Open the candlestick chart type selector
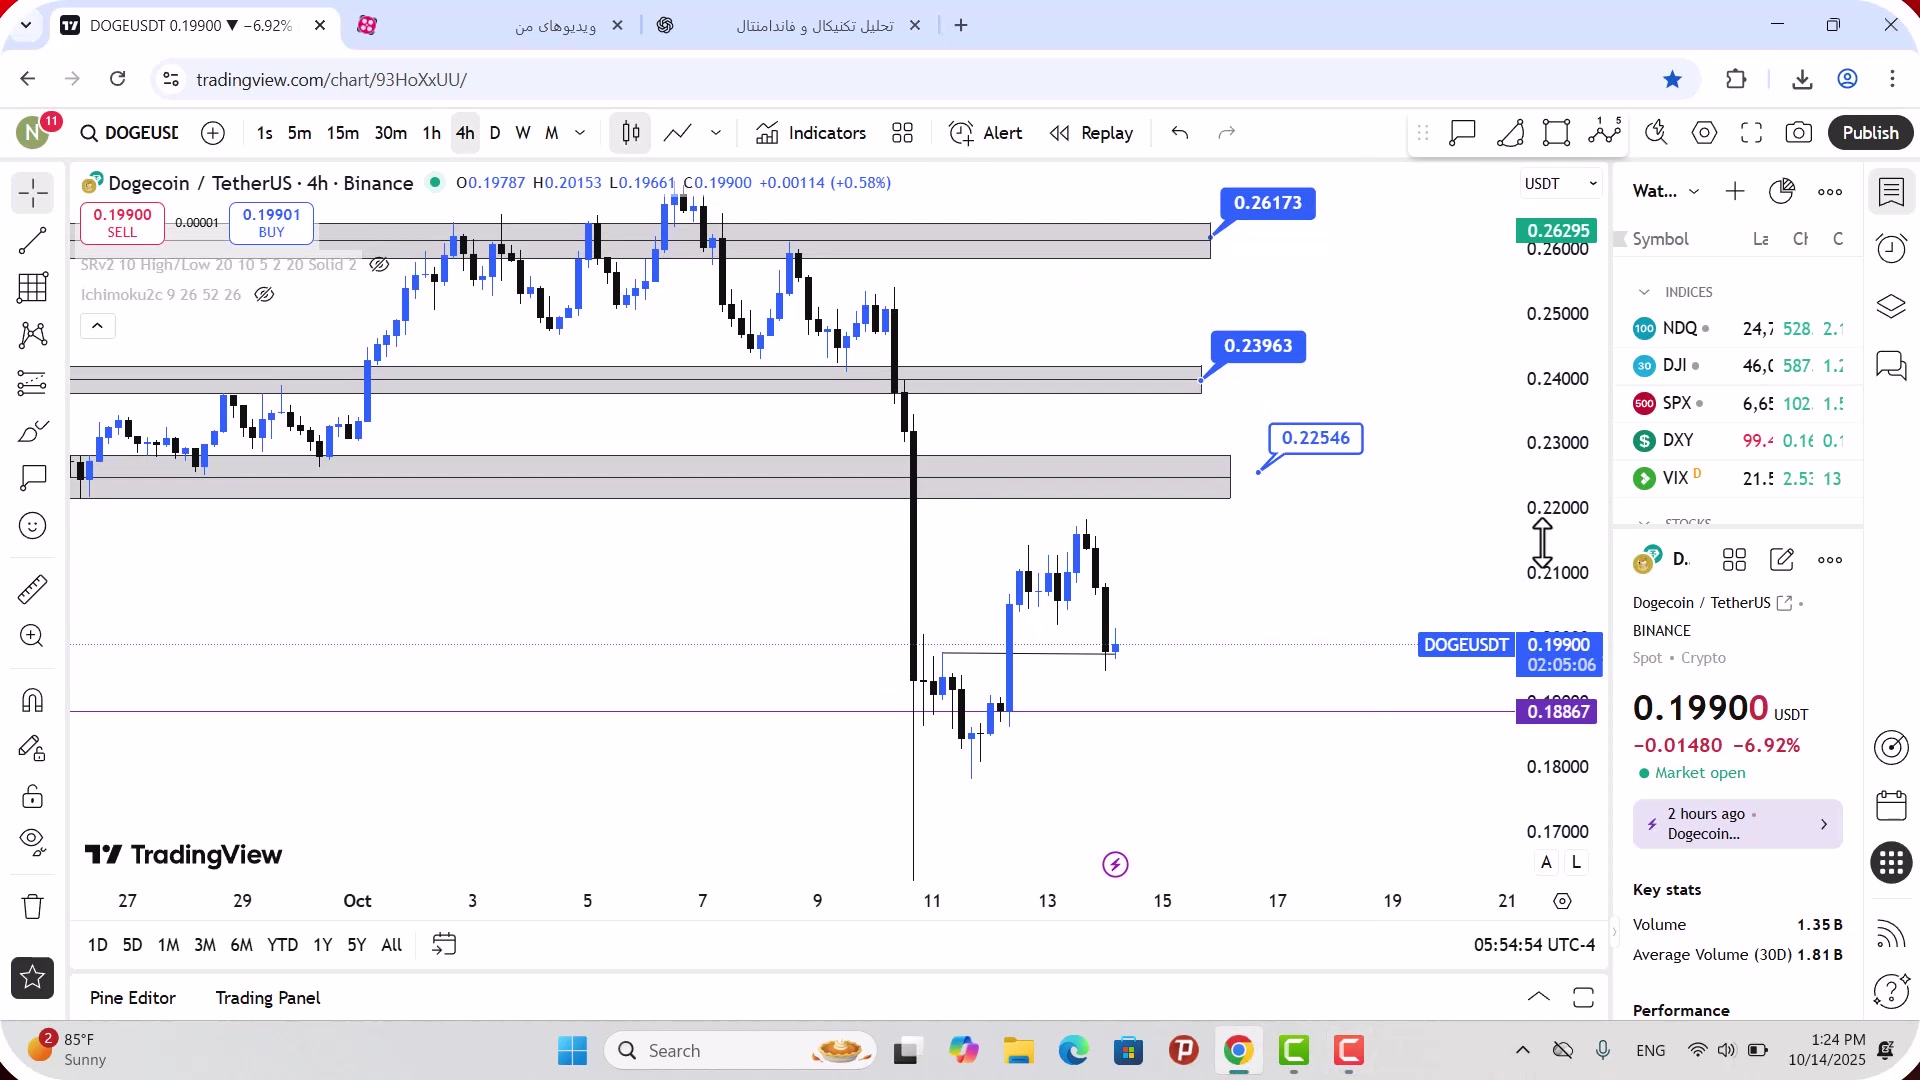The height and width of the screenshot is (1080, 1920). 631,133
